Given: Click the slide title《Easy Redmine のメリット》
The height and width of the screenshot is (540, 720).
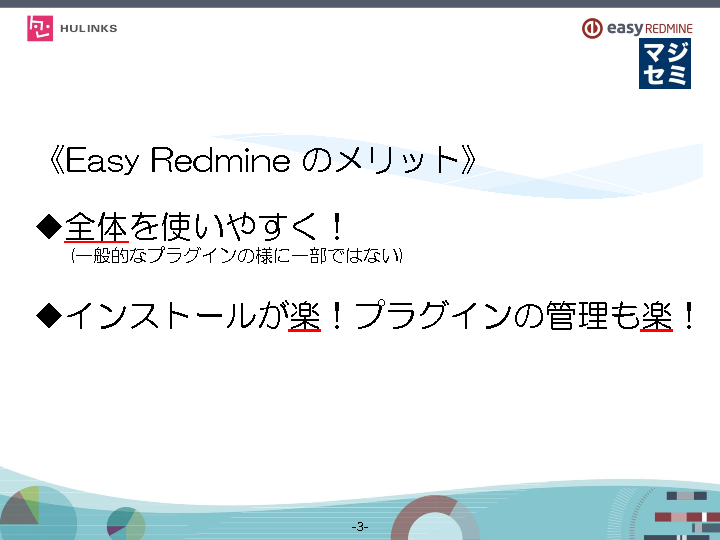Looking at the screenshot, I should tap(259, 160).
